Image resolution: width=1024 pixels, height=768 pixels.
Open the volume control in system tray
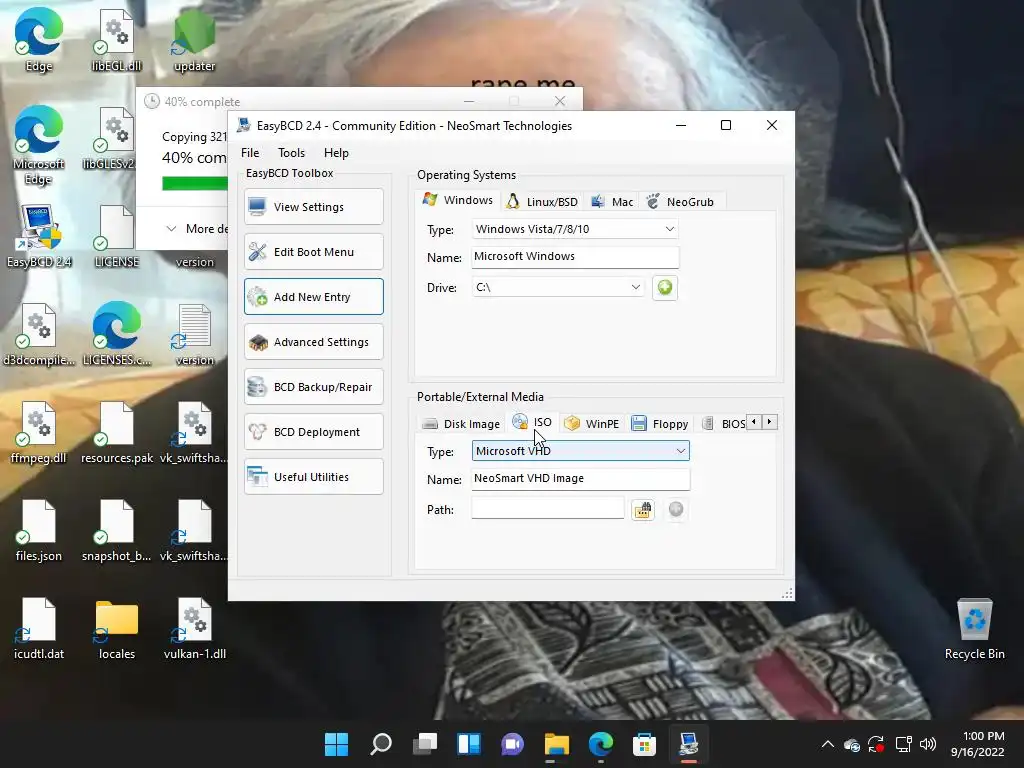point(927,744)
